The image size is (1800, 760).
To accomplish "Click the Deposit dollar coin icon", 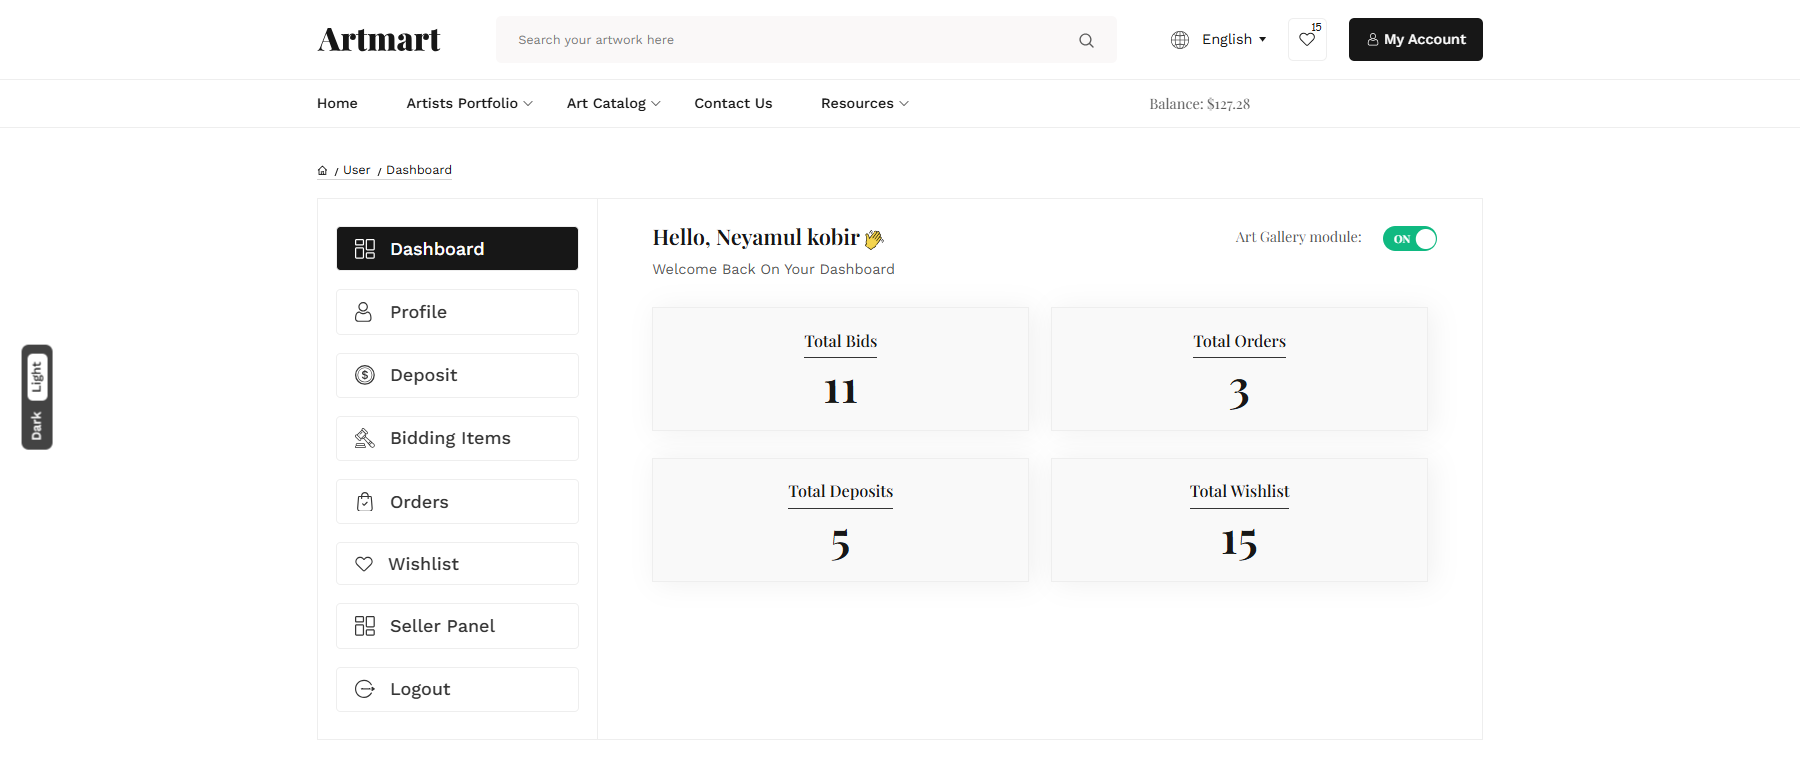I will [x=365, y=375].
